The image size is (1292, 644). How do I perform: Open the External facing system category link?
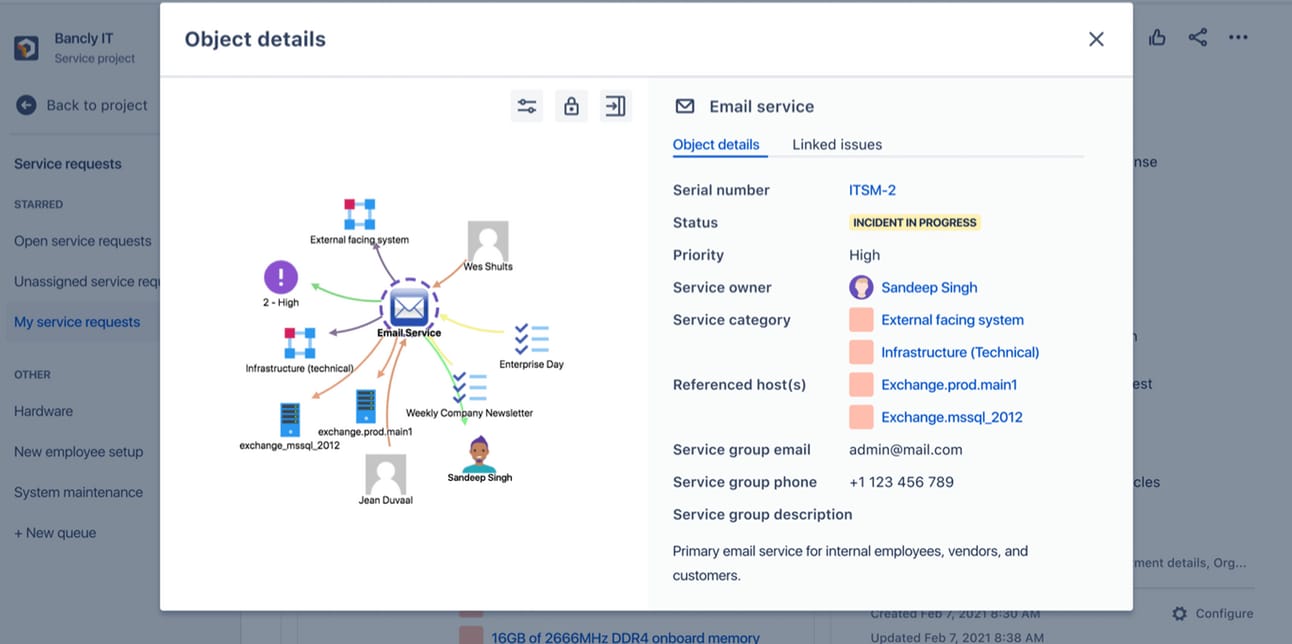click(952, 320)
